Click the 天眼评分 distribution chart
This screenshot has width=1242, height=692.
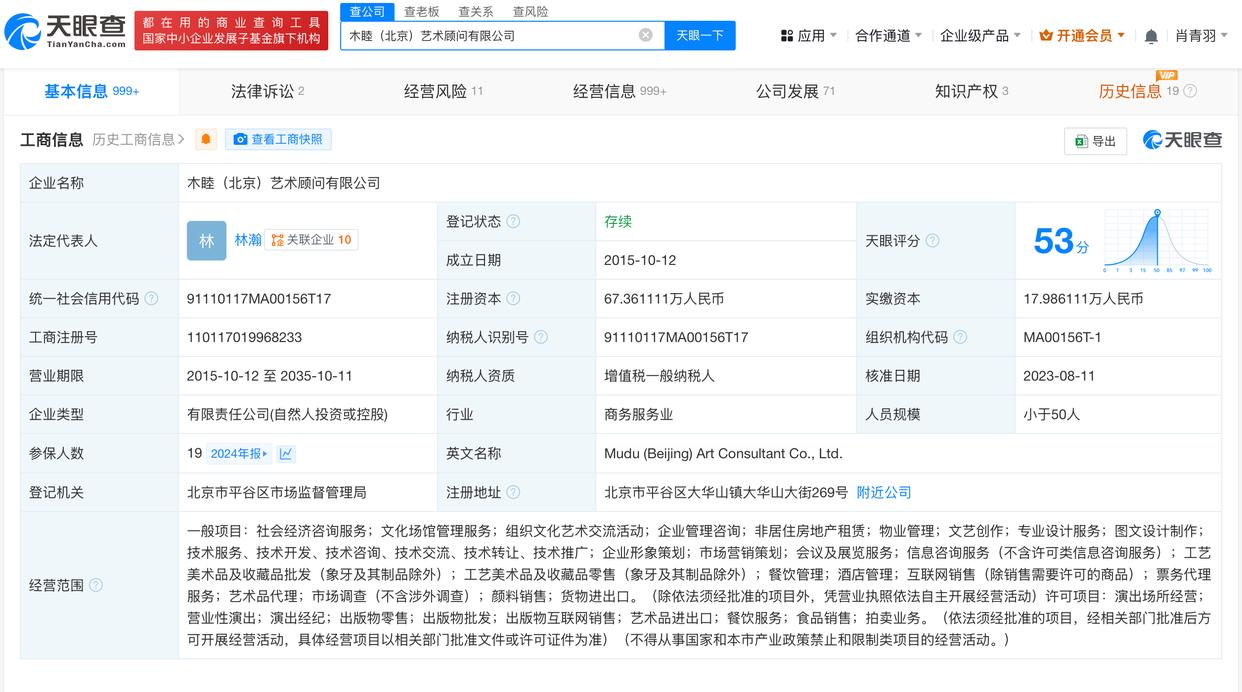pyautogui.click(x=1157, y=241)
